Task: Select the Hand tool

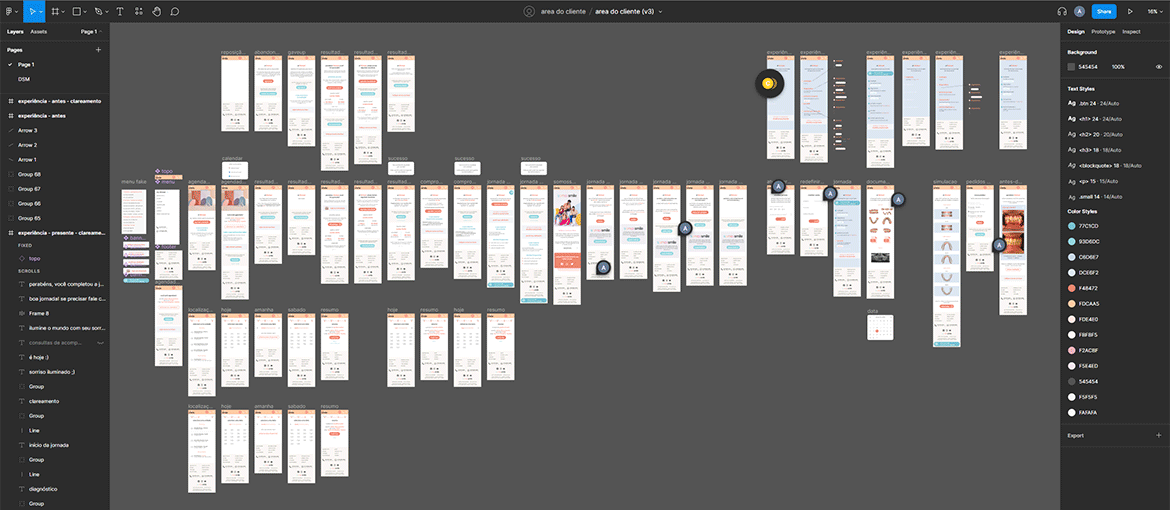Action: [156, 11]
